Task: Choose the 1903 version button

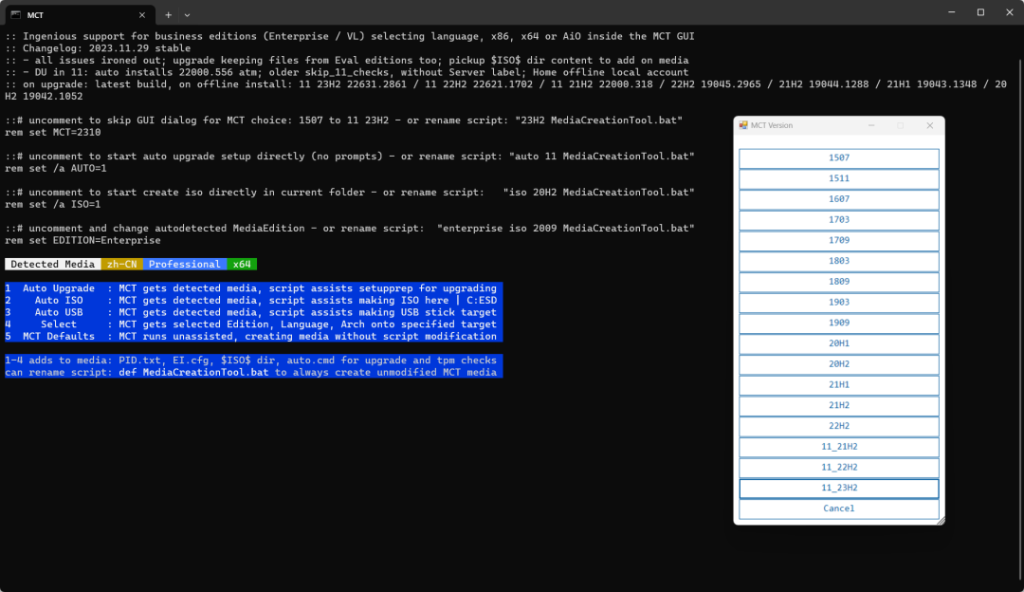Action: (839, 303)
